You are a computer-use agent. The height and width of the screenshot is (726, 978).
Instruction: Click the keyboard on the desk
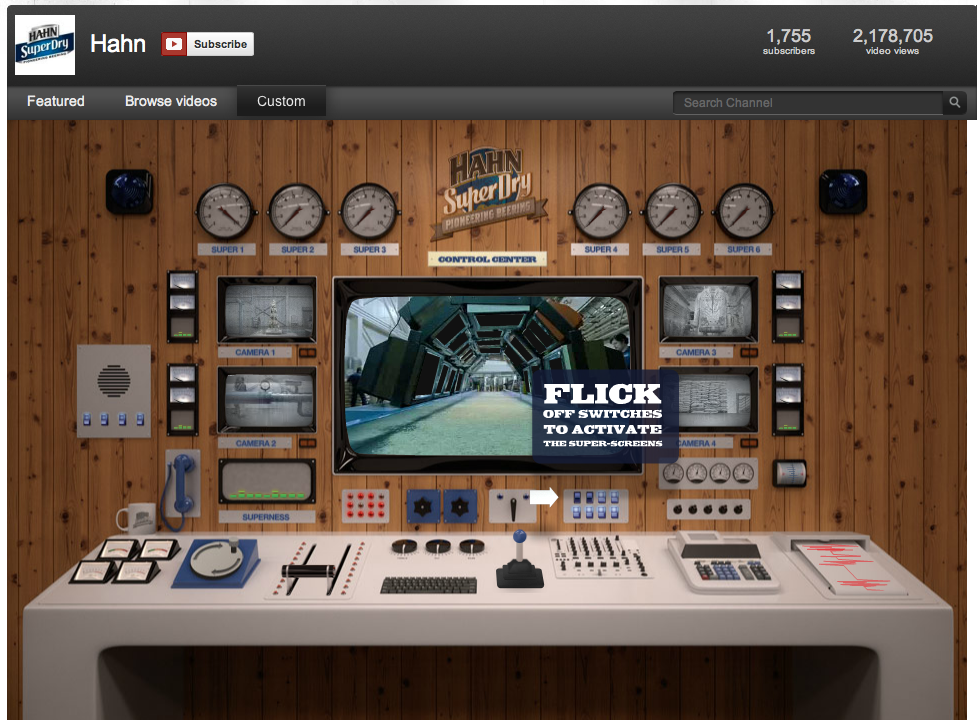[x=428, y=585]
